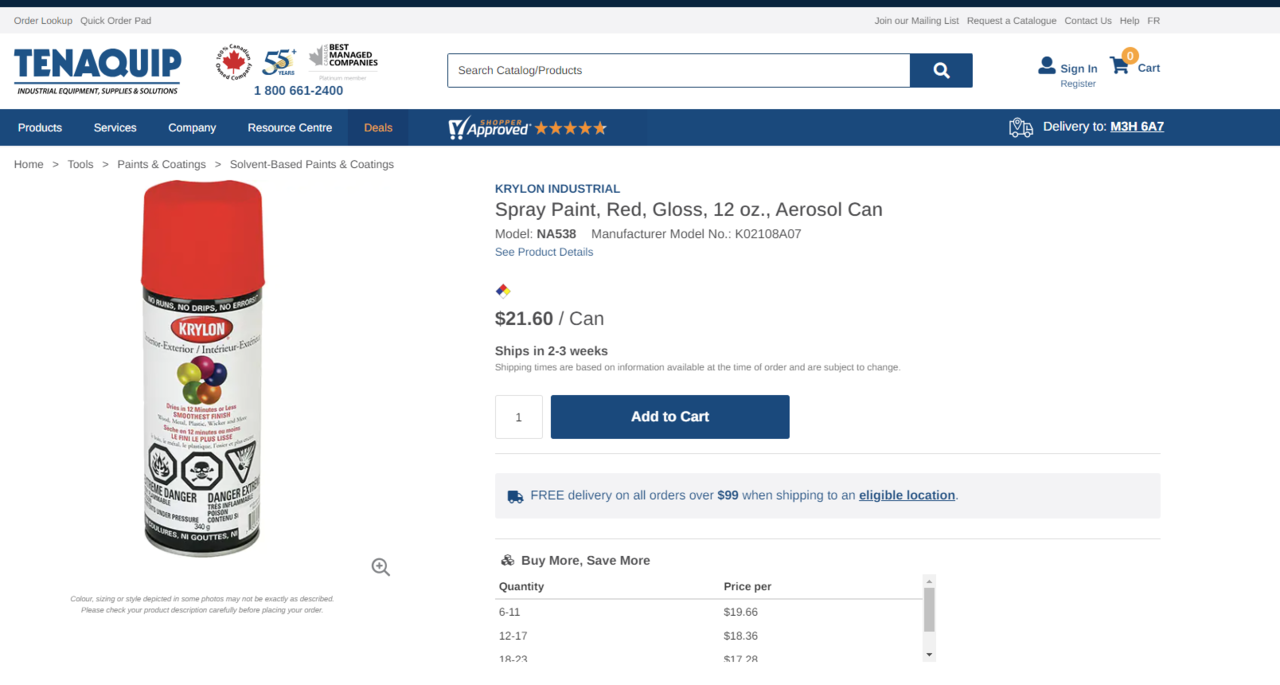
Task: Open the See Product Details link
Action: pyautogui.click(x=544, y=252)
